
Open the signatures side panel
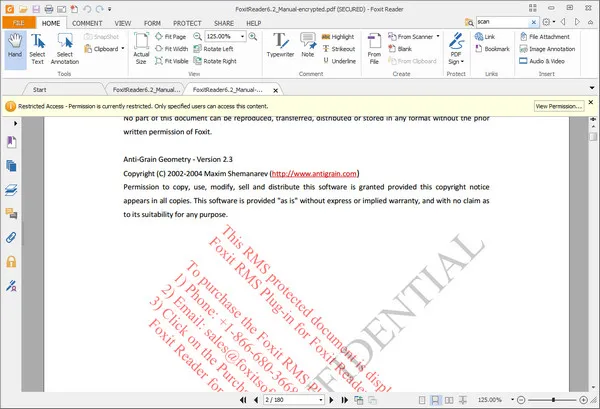tap(11, 285)
